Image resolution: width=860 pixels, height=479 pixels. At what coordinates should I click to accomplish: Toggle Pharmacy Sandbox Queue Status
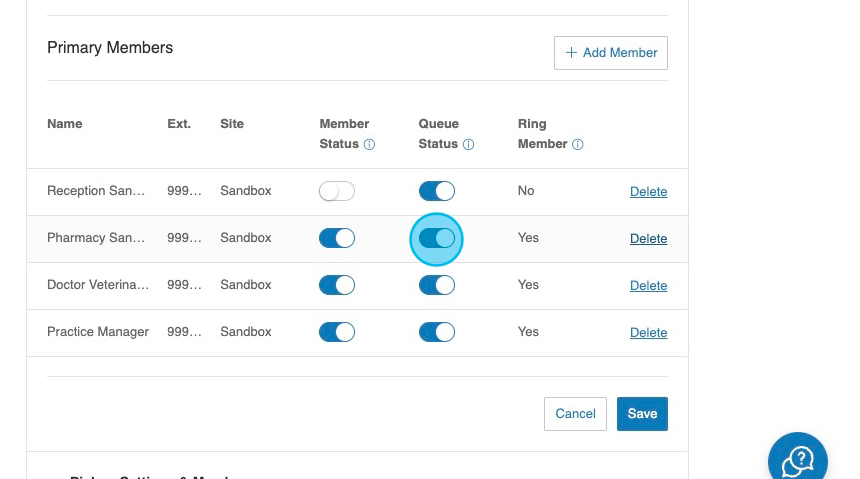pyautogui.click(x=436, y=238)
